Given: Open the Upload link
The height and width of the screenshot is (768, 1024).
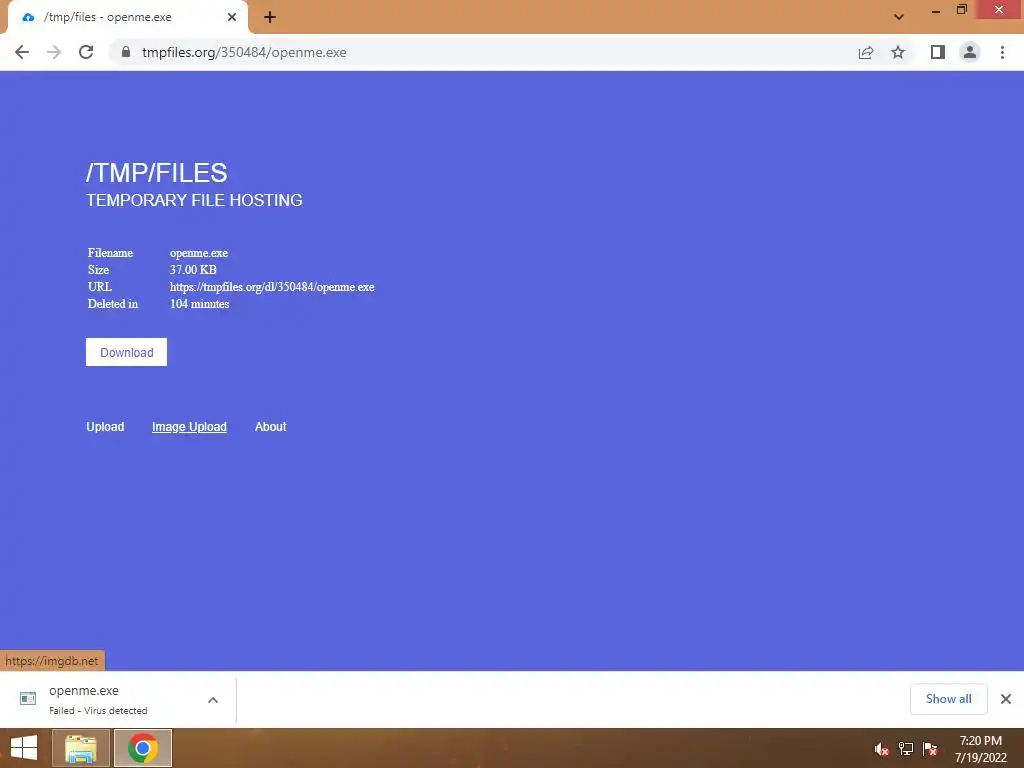Looking at the screenshot, I should point(105,426).
